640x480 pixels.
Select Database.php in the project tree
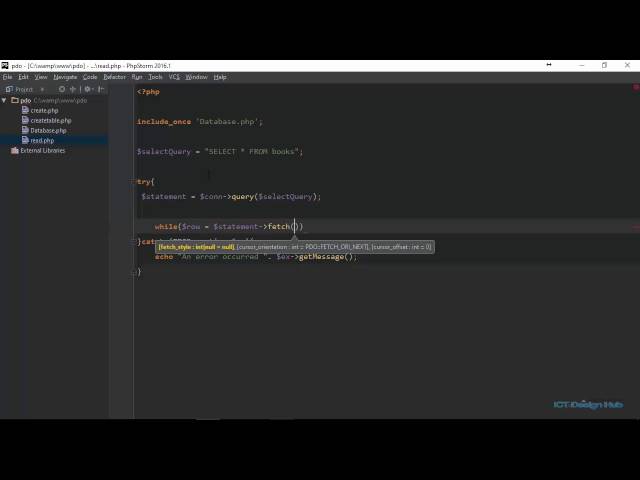pyautogui.click(x=48, y=130)
